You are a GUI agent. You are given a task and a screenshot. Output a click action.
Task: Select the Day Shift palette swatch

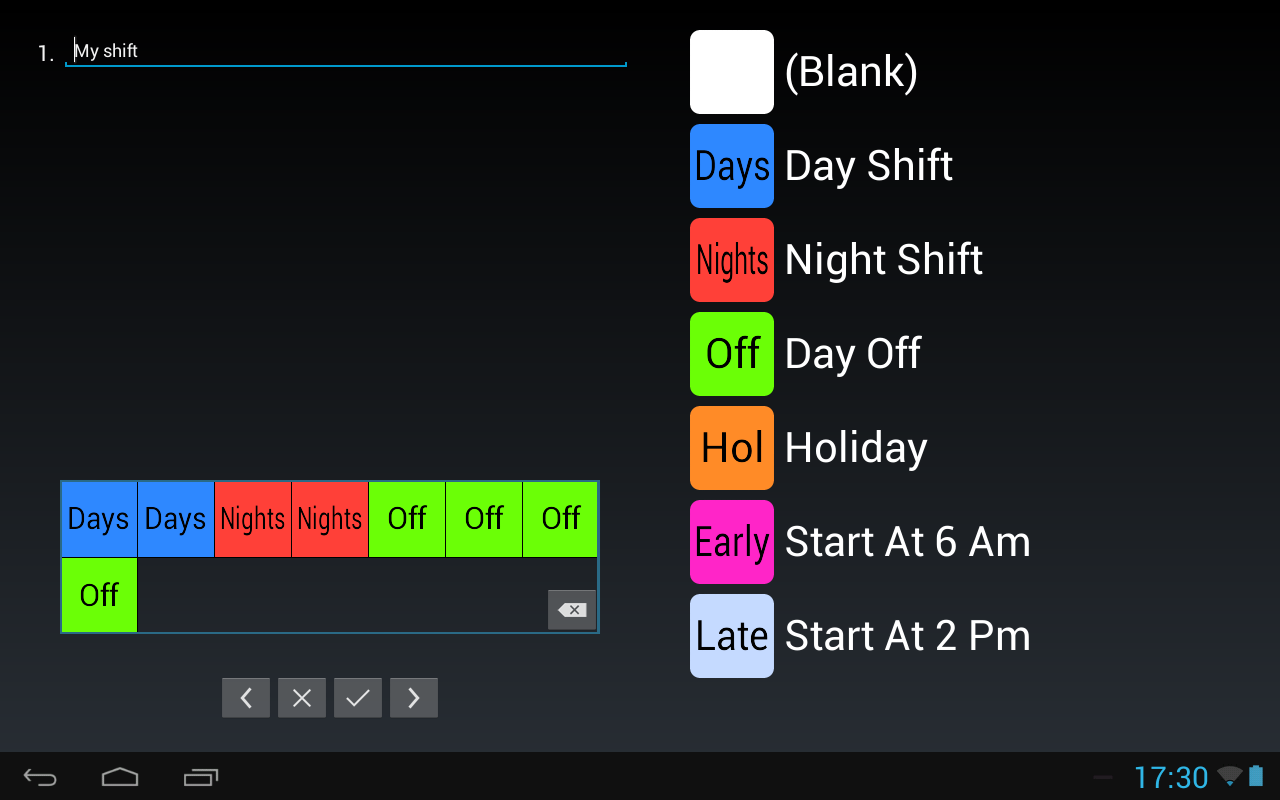731,166
